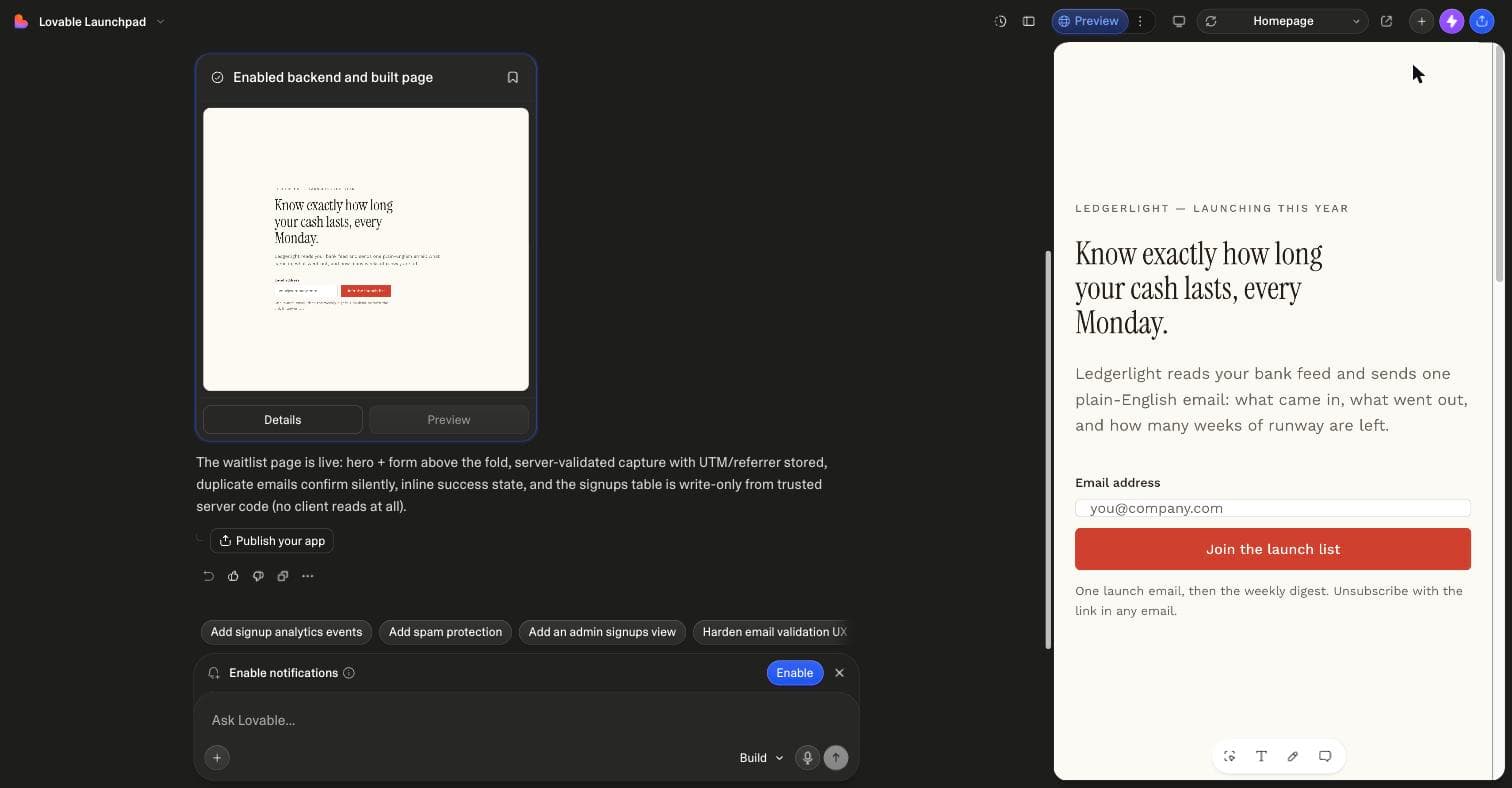Activate the text edit tool in preview
The width and height of the screenshot is (1512, 788).
point(1261,756)
